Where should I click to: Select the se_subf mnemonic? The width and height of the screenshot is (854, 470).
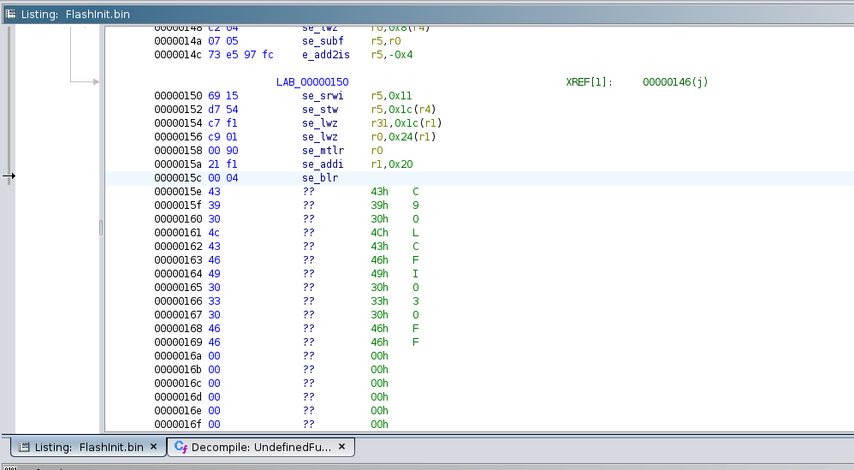(322, 41)
